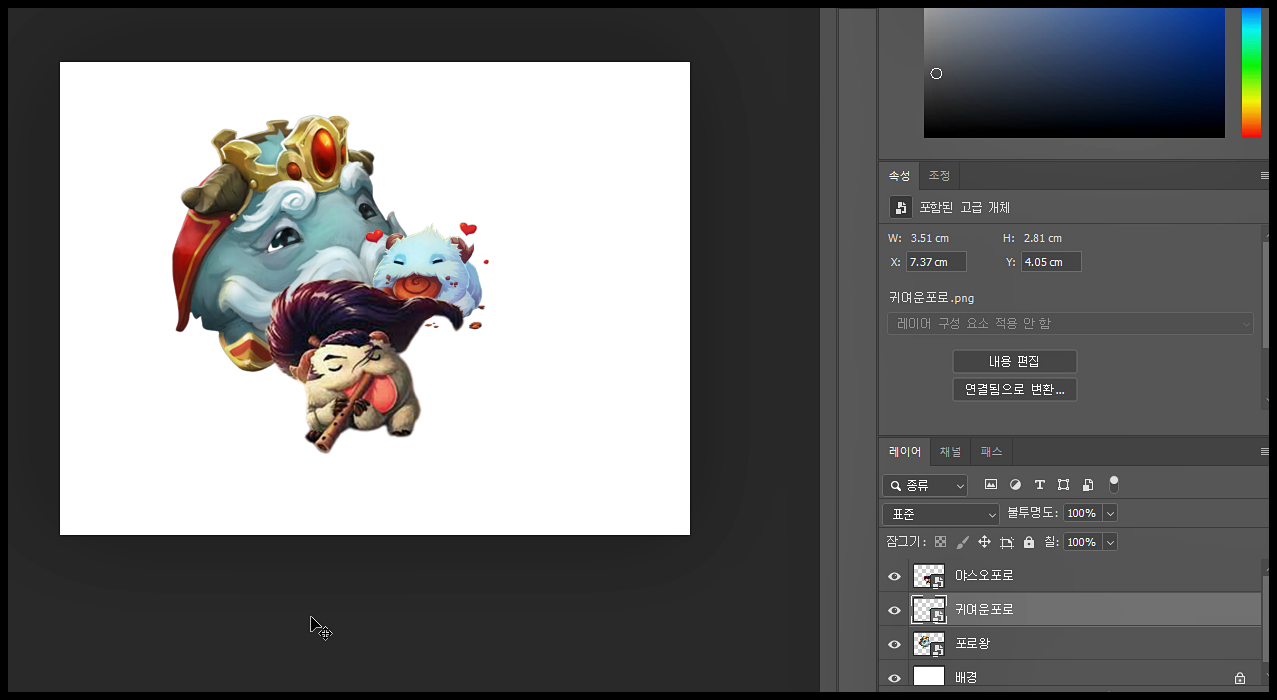This screenshot has width=1277, height=700.
Task: Switch to the 채널 tab
Action: click(950, 452)
